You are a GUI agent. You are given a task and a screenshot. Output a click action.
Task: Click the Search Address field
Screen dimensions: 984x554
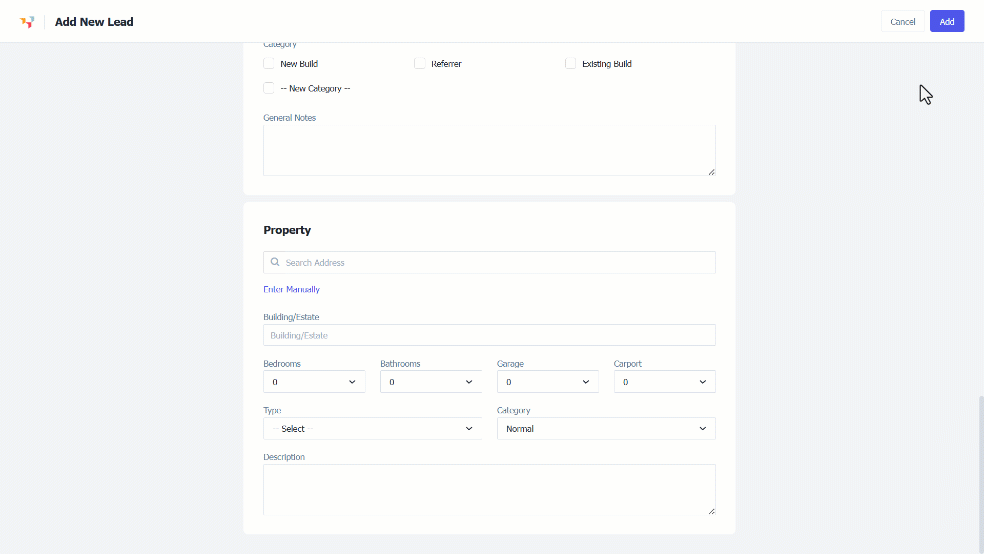[x=489, y=262]
